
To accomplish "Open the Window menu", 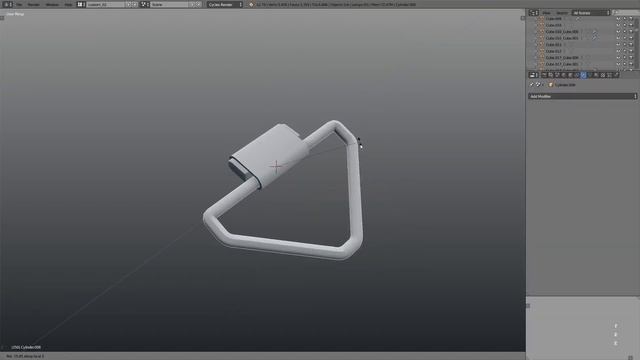I will point(52,4).
